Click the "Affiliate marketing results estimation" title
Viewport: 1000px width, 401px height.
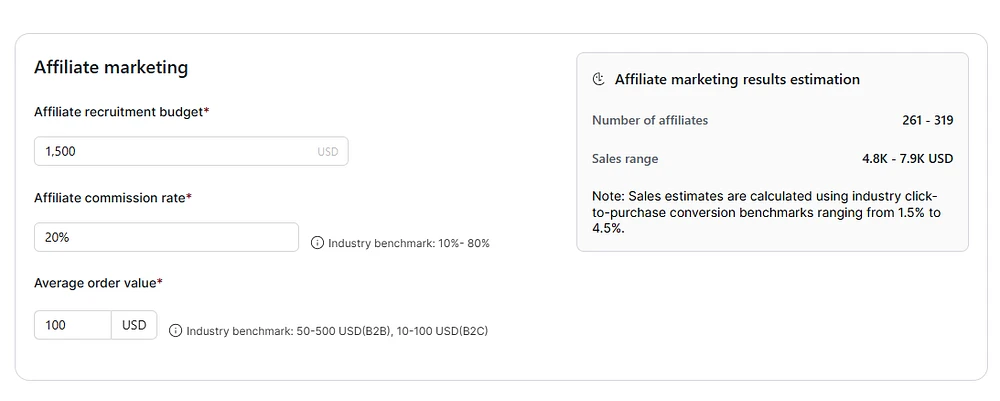[x=737, y=80]
